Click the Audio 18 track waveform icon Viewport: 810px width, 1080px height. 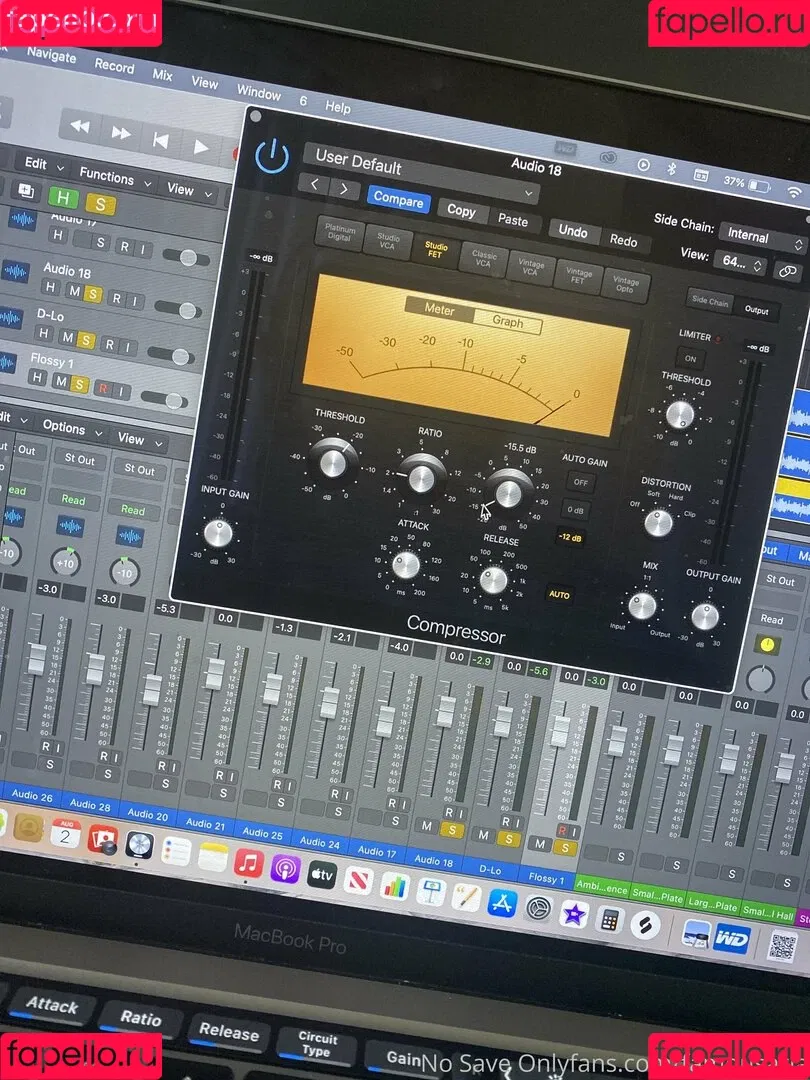tap(15, 271)
